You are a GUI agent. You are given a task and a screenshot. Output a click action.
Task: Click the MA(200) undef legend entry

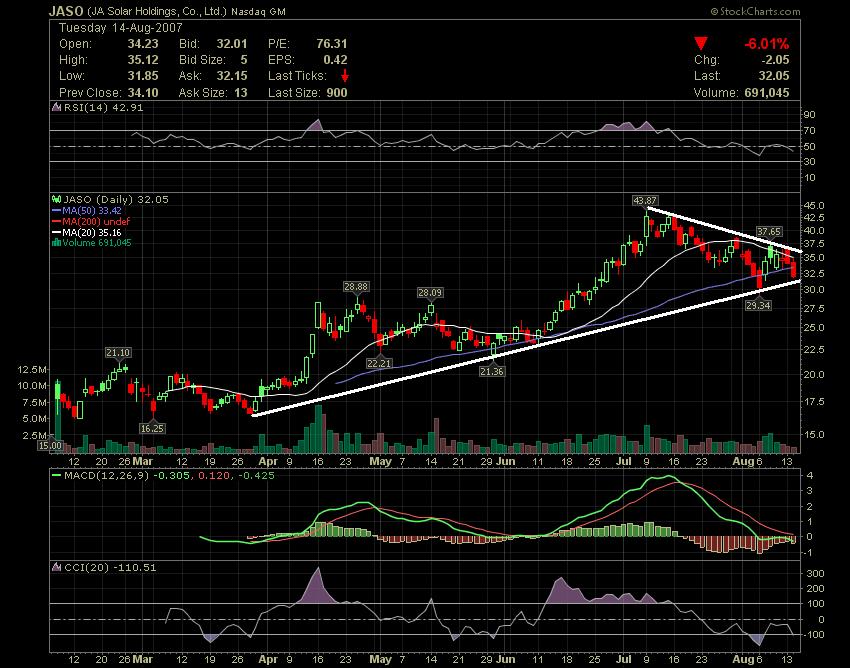[95, 221]
